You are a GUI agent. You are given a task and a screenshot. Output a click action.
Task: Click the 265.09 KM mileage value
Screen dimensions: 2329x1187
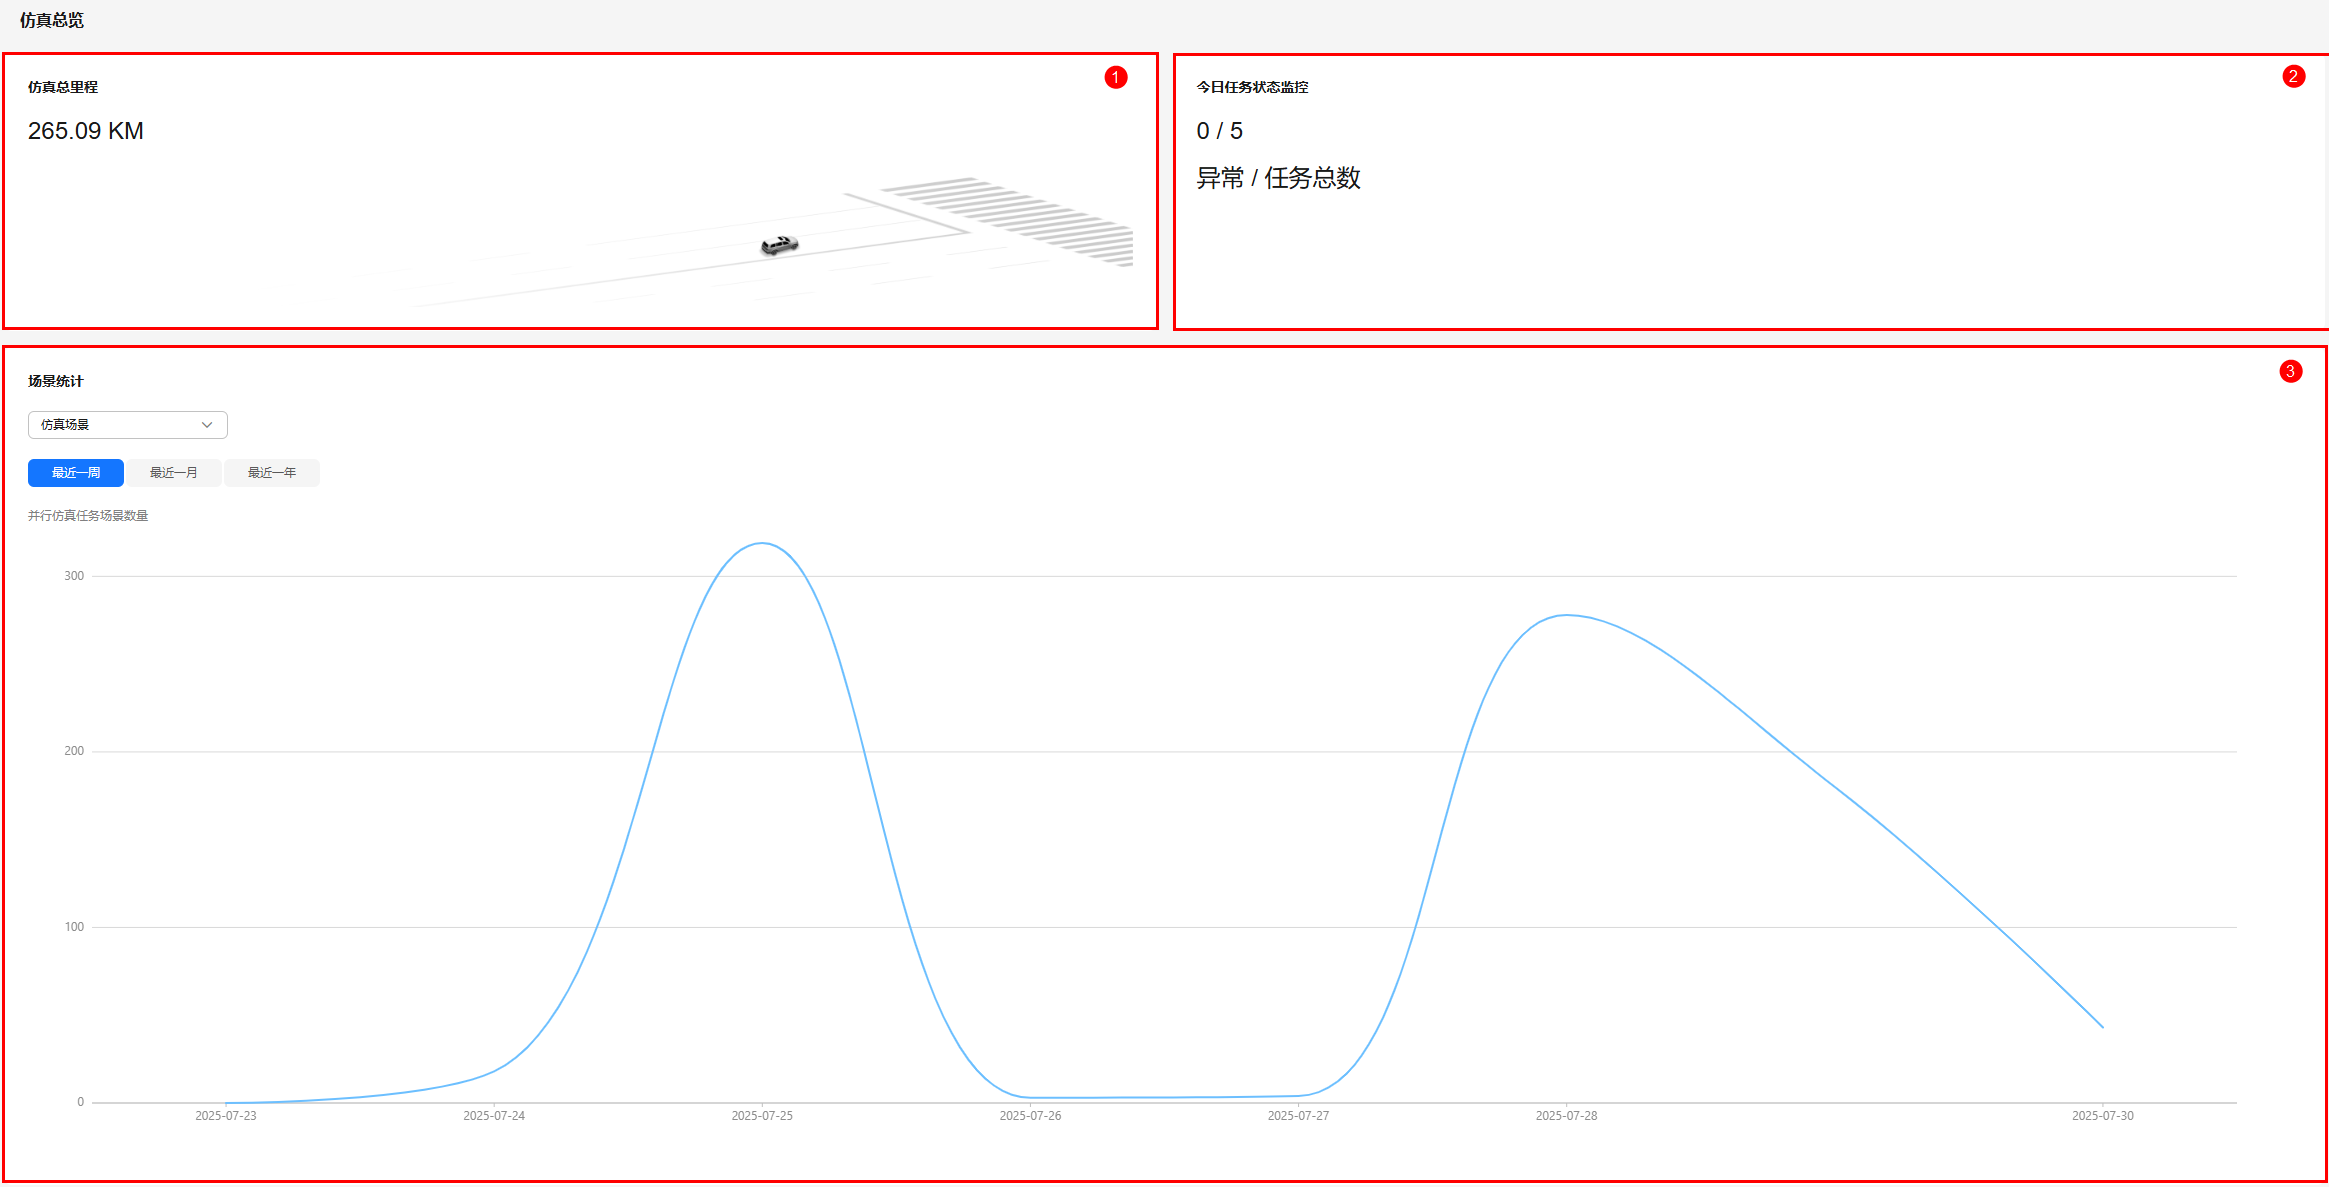[x=86, y=131]
